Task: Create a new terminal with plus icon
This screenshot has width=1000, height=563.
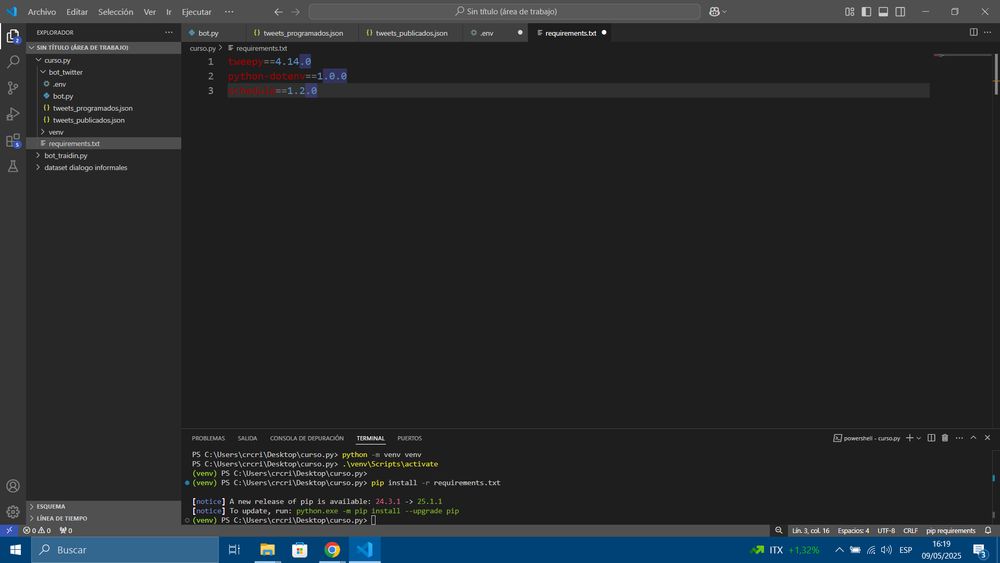Action: [909, 438]
